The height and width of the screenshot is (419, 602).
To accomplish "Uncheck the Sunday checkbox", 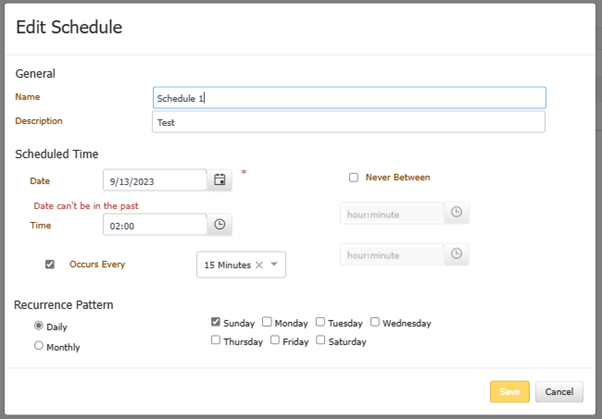I will [x=216, y=322].
